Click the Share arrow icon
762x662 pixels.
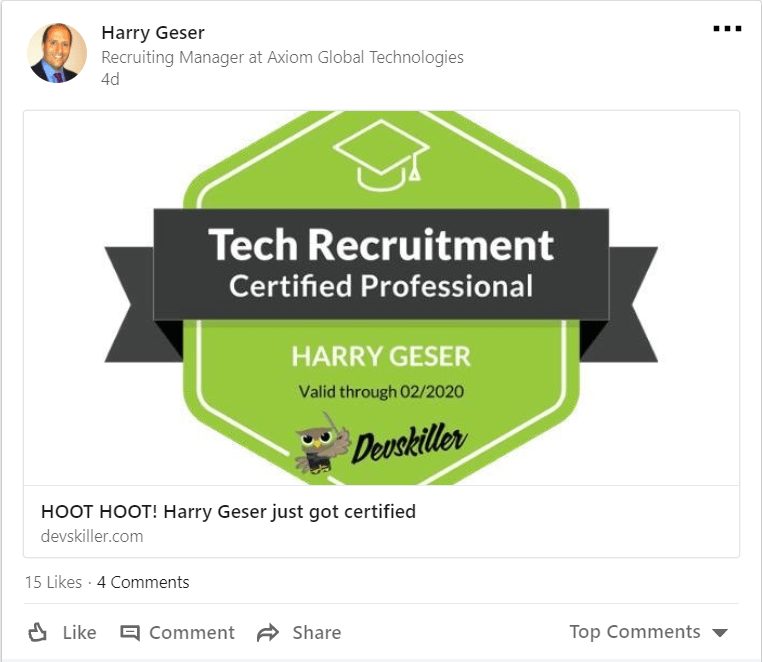point(267,632)
